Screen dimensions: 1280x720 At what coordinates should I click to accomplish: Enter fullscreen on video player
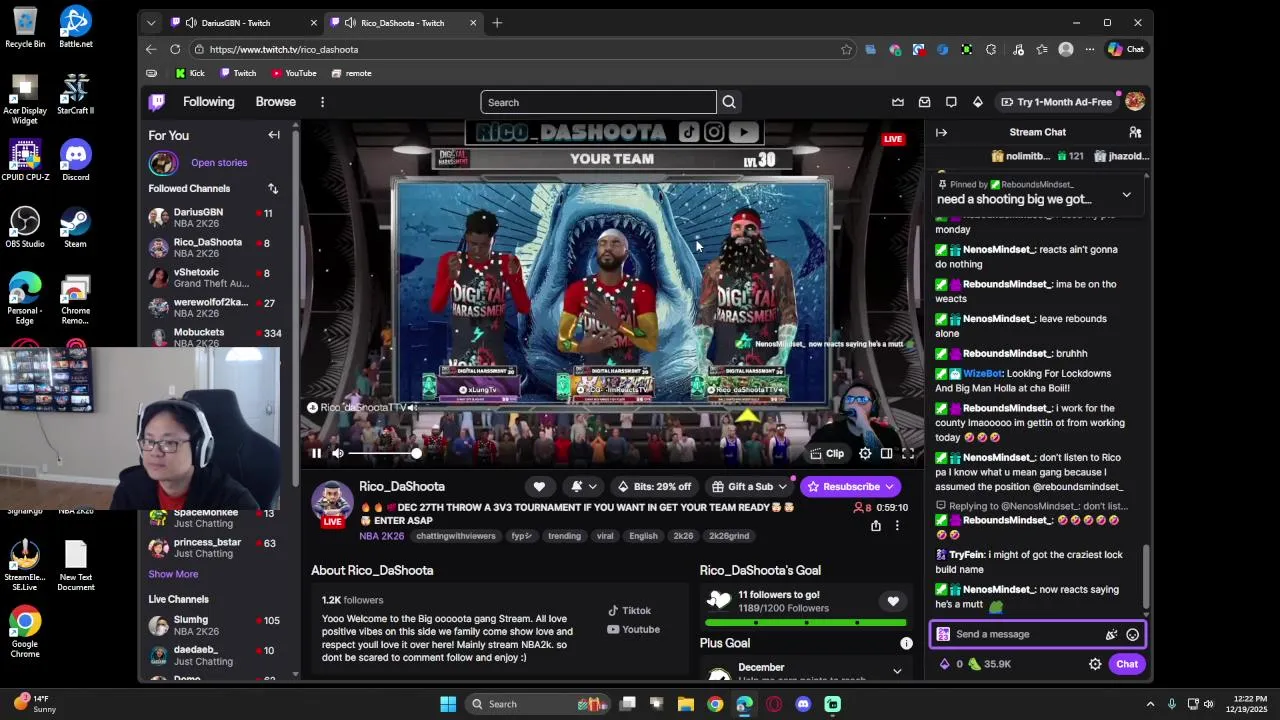908,453
